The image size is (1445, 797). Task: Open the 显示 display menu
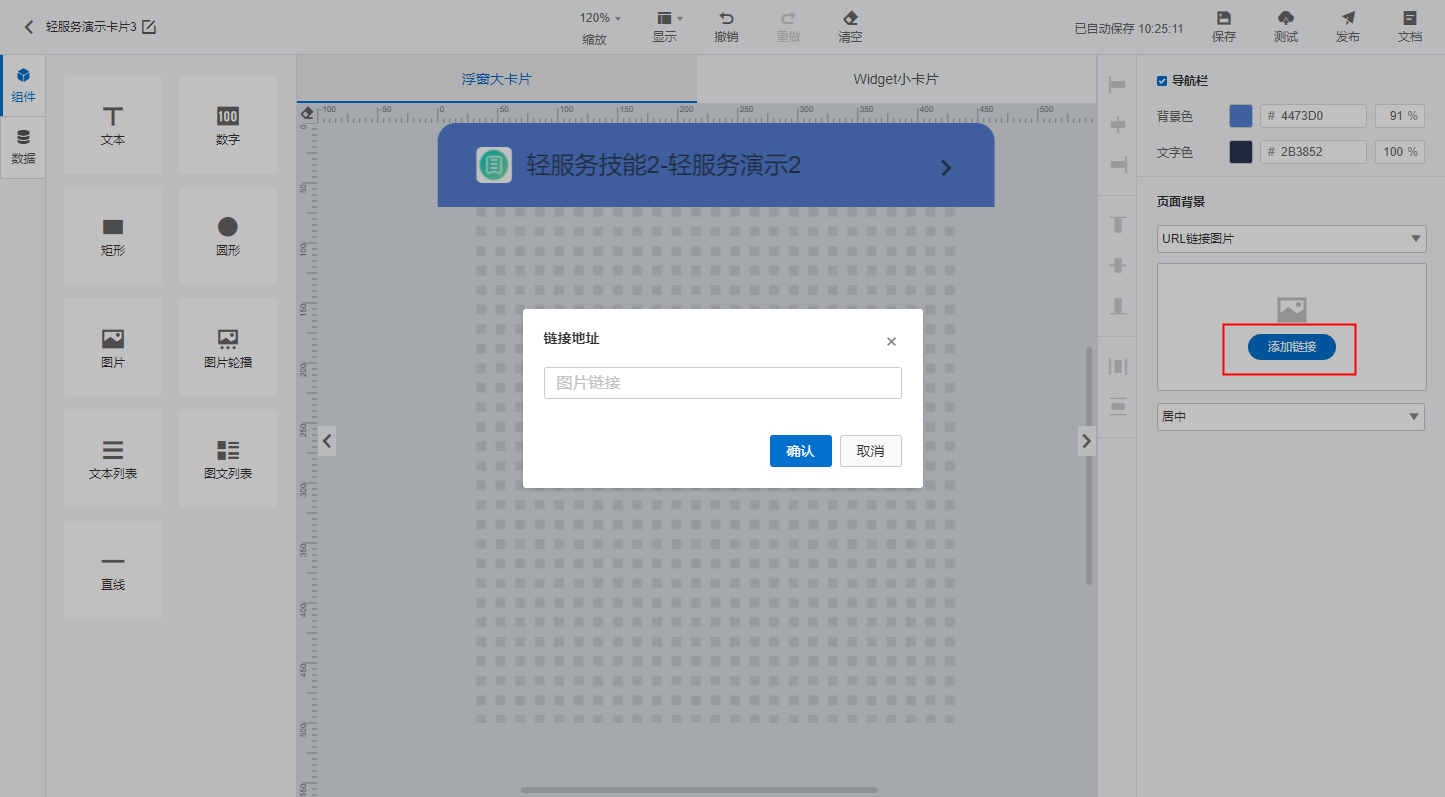(665, 27)
